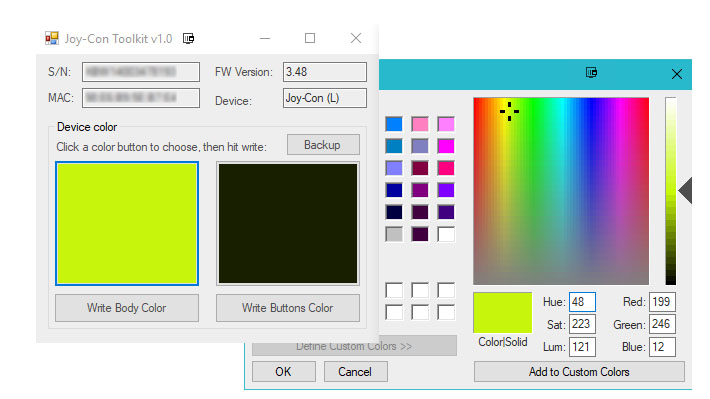Click Add to Custom Colors button
The height and width of the screenshot is (399, 710).
579,372
